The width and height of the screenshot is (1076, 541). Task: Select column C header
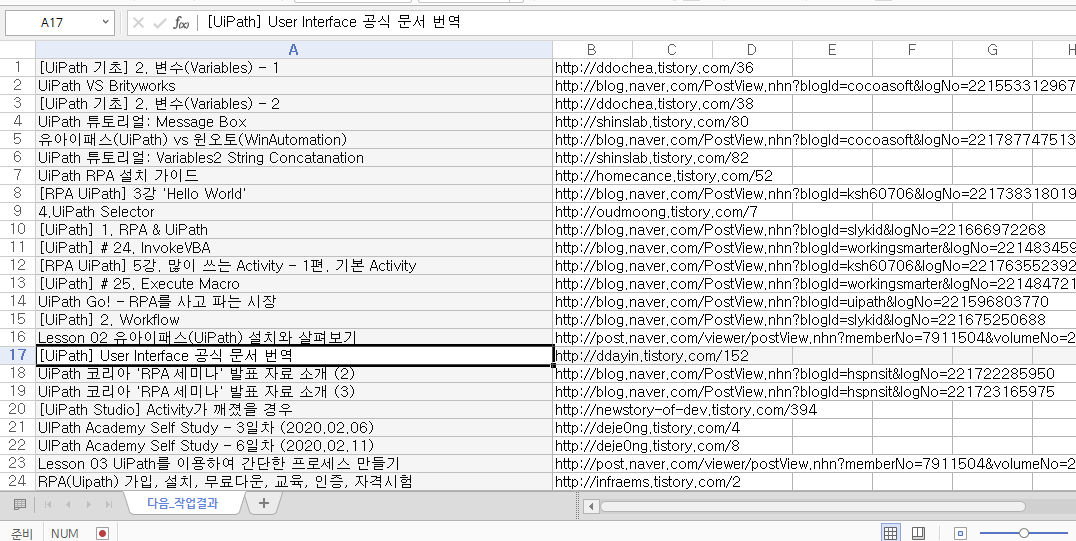pos(672,49)
